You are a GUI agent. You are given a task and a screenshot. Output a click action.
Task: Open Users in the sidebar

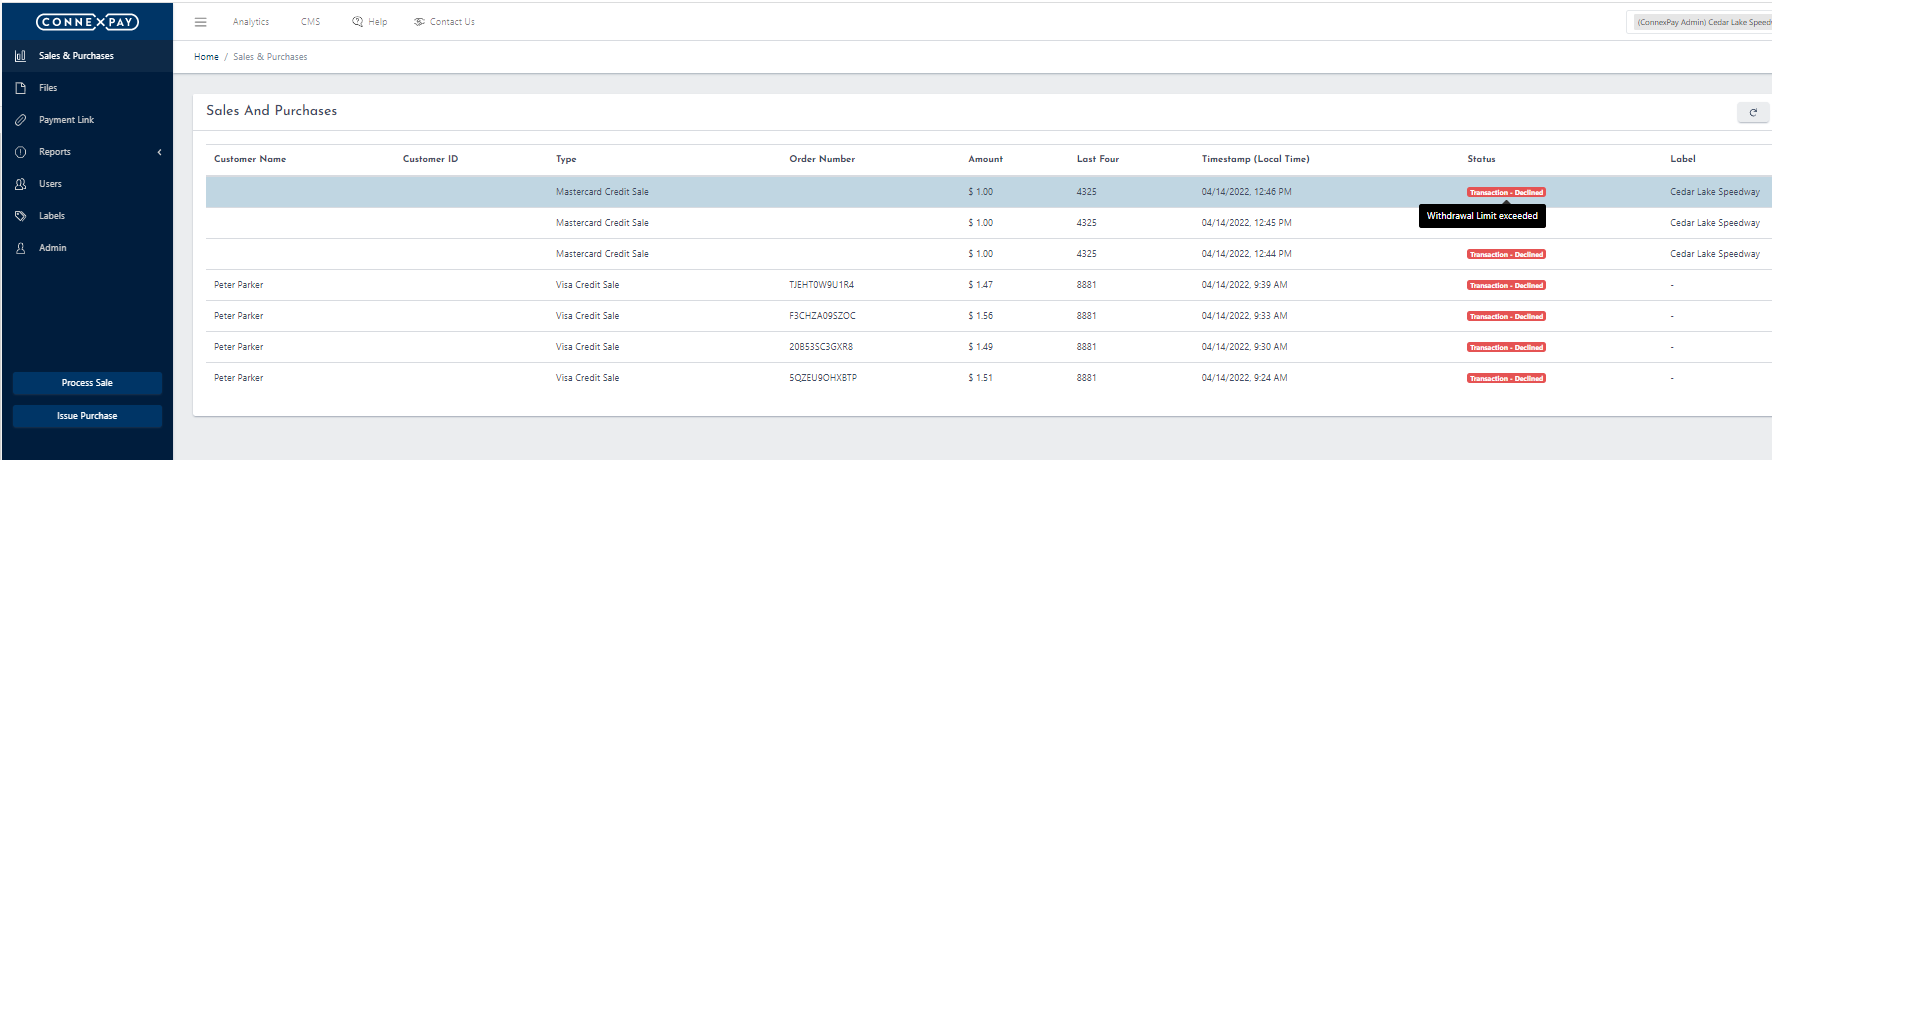[x=87, y=184]
